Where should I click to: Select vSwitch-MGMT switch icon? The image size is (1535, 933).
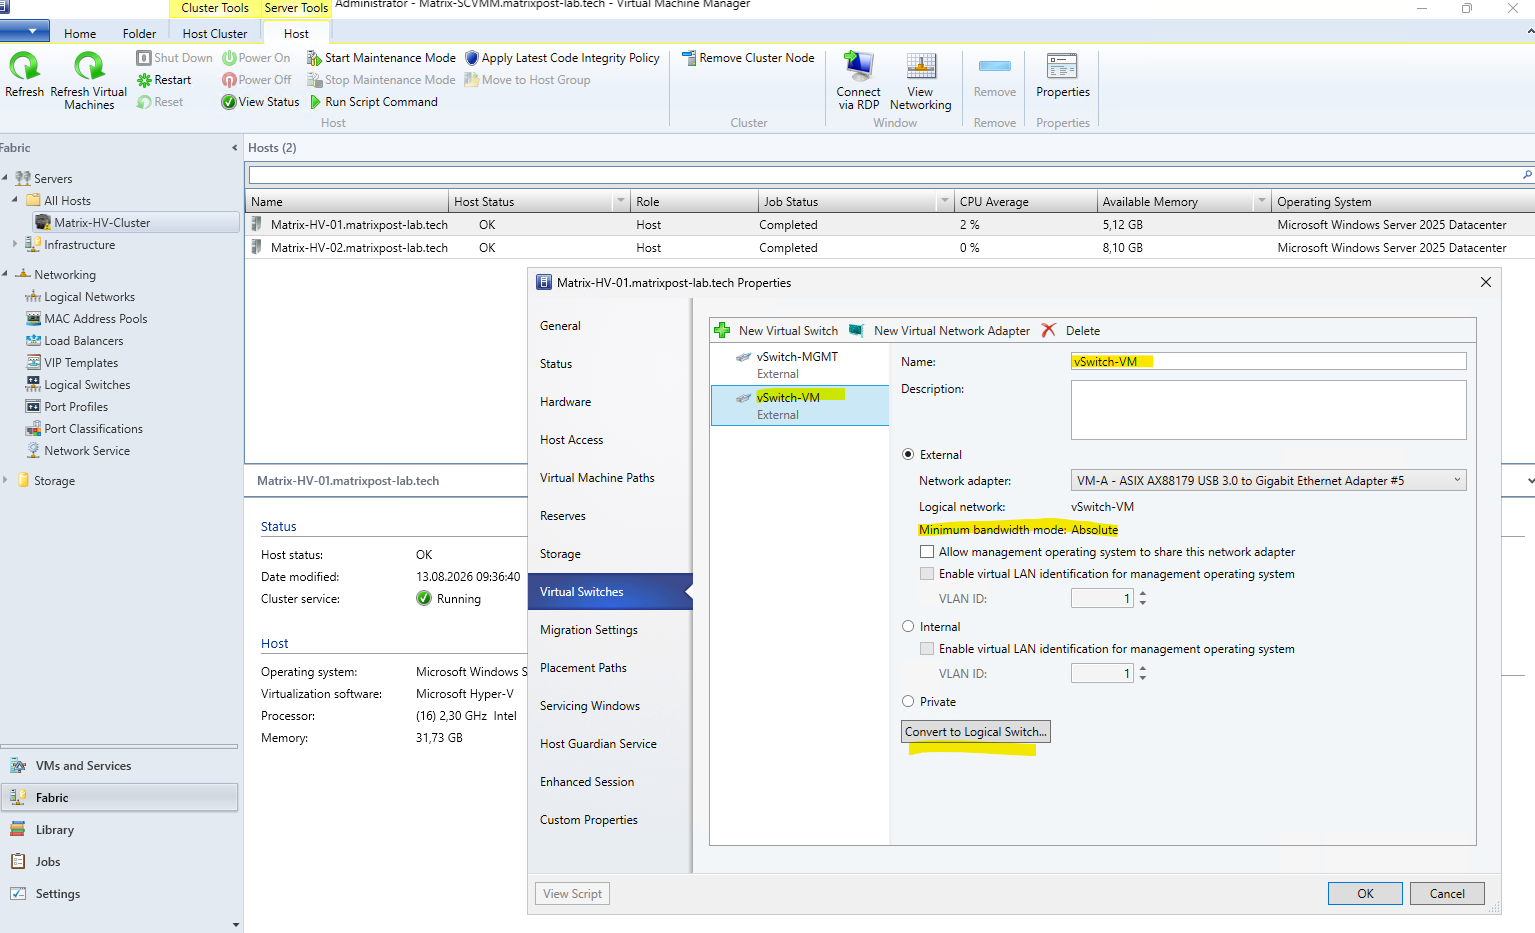(743, 357)
